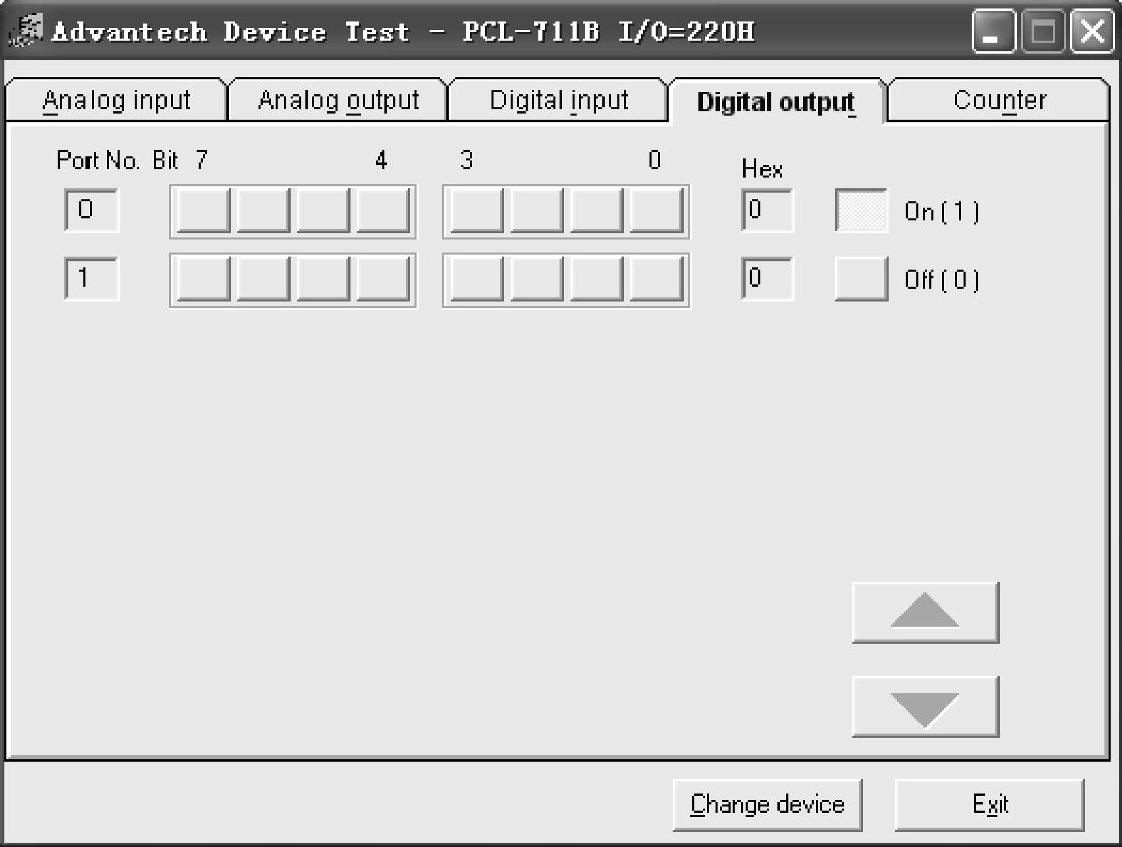
Task: Toggle bit 2 of port 1
Action: tap(537, 279)
